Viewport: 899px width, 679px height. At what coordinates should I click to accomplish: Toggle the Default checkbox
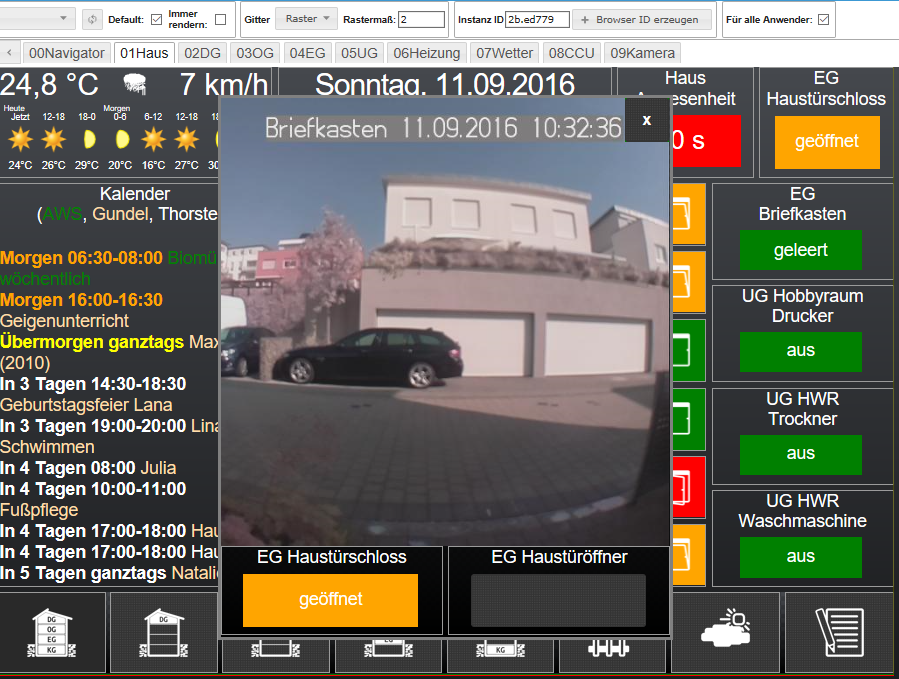tap(157, 19)
